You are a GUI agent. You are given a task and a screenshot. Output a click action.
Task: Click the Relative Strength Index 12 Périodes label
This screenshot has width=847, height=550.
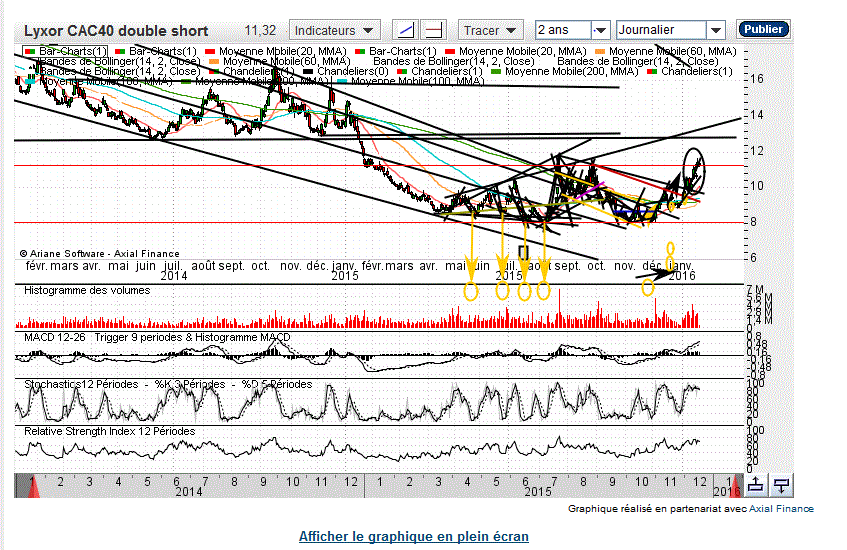pyautogui.click(x=110, y=431)
